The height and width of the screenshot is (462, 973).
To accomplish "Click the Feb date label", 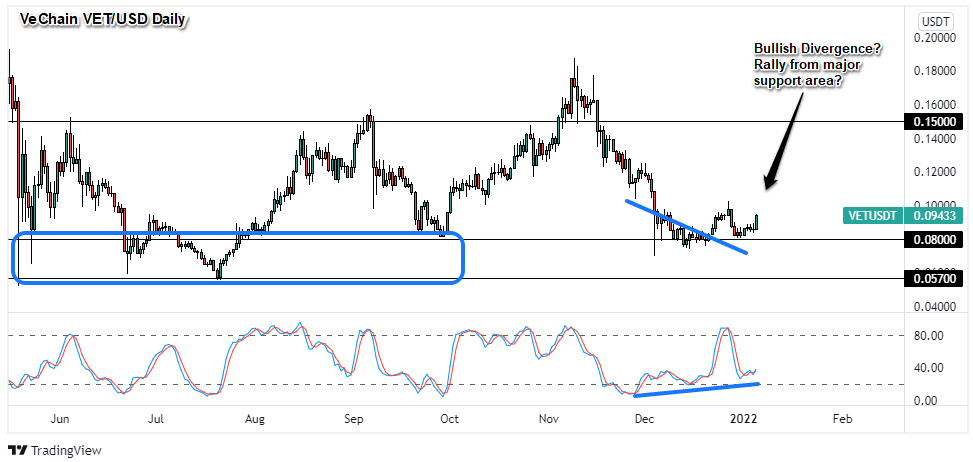I will (841, 419).
